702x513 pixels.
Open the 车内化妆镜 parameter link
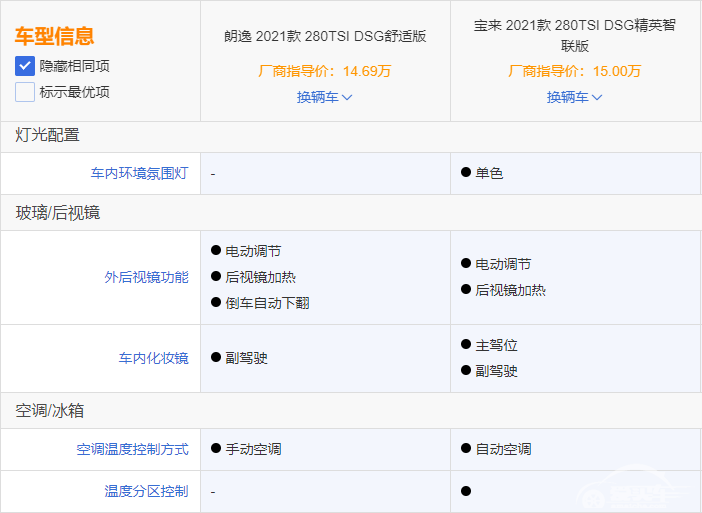tap(154, 358)
